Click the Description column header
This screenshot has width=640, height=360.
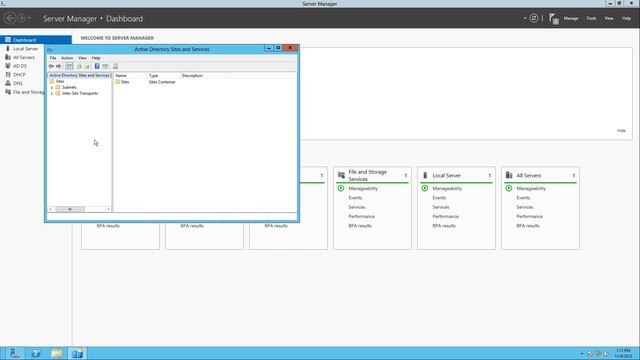pos(204,76)
